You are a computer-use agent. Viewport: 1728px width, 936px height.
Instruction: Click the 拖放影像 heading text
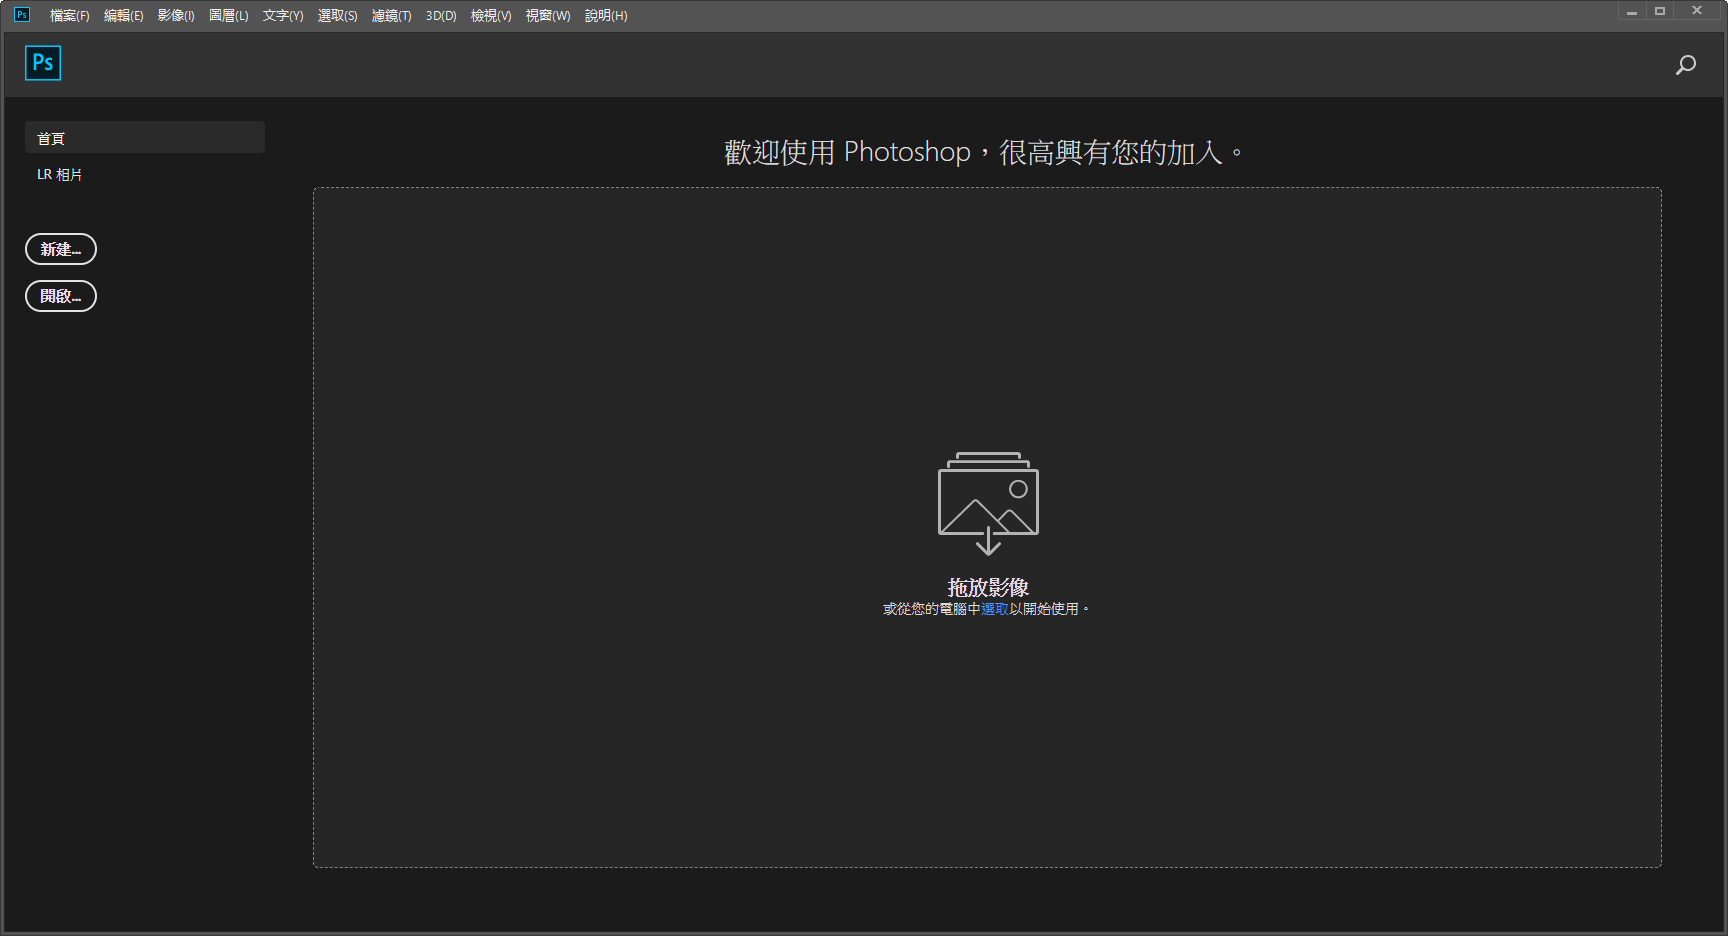point(988,587)
